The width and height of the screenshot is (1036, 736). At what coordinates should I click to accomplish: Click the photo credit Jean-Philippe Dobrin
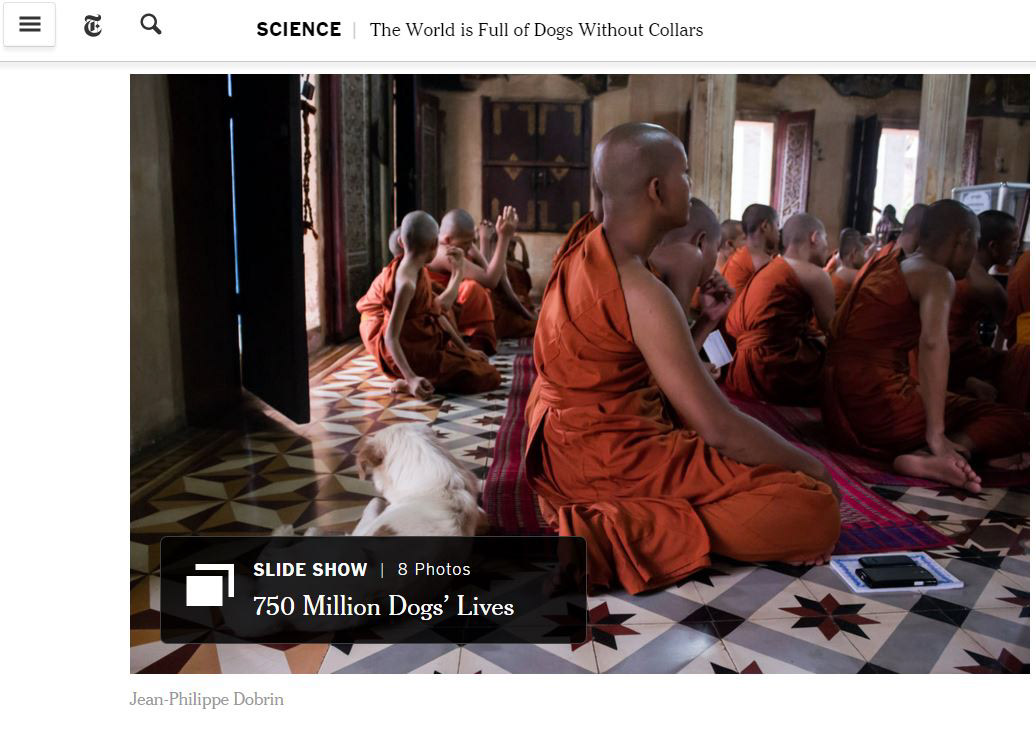[x=207, y=699]
